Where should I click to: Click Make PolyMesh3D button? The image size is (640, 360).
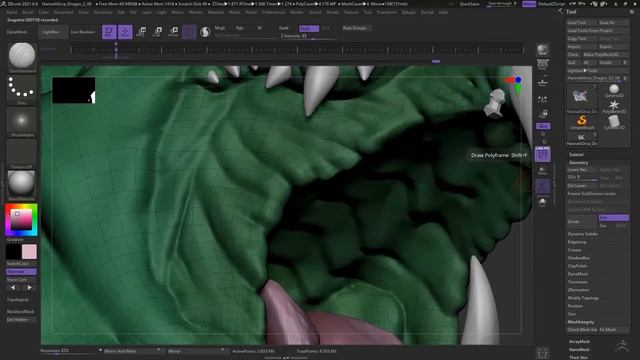606,55
